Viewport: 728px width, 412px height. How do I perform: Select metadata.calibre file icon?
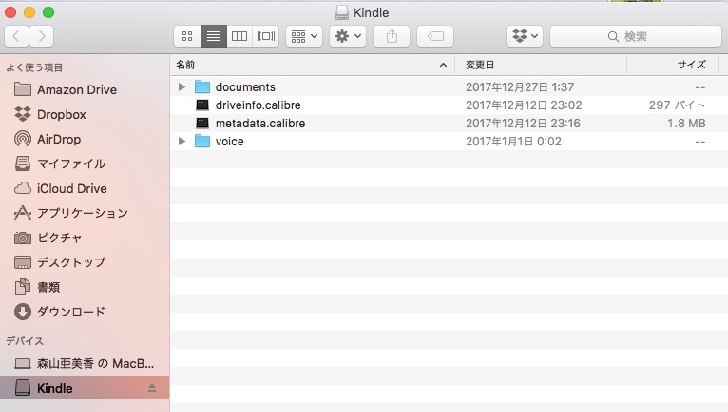point(202,123)
